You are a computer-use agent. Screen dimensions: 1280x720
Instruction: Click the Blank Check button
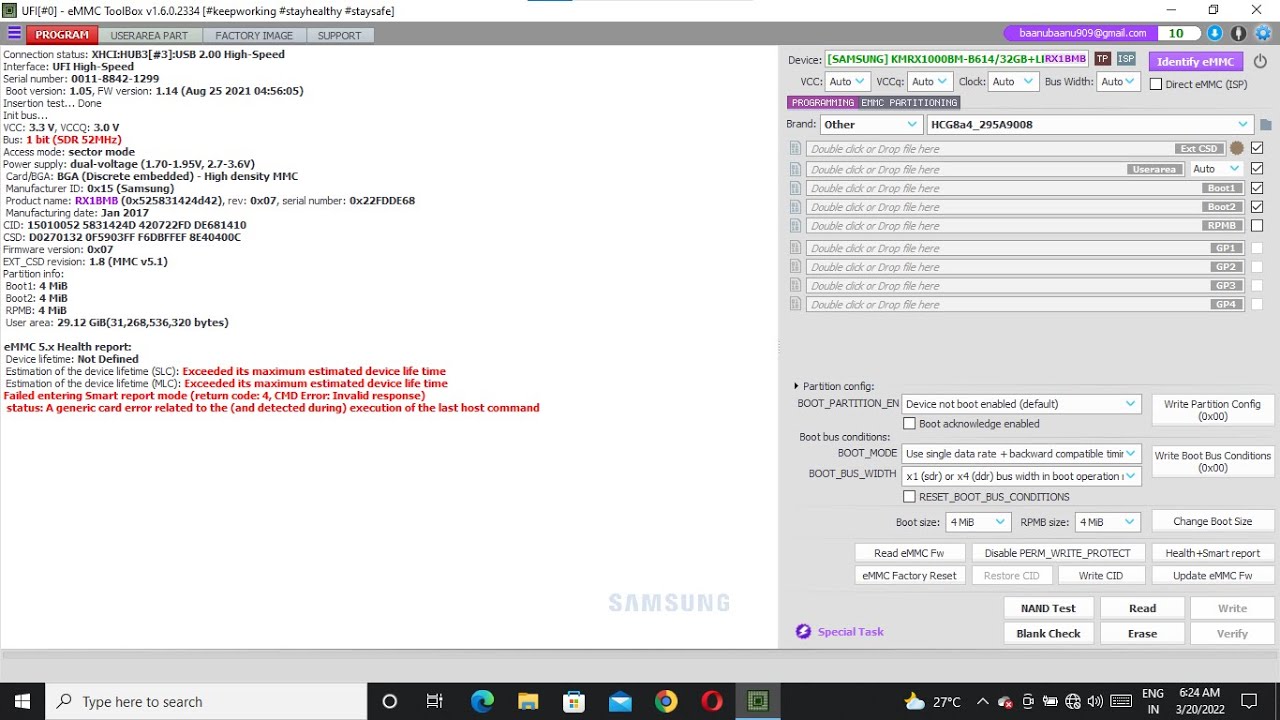1048,633
